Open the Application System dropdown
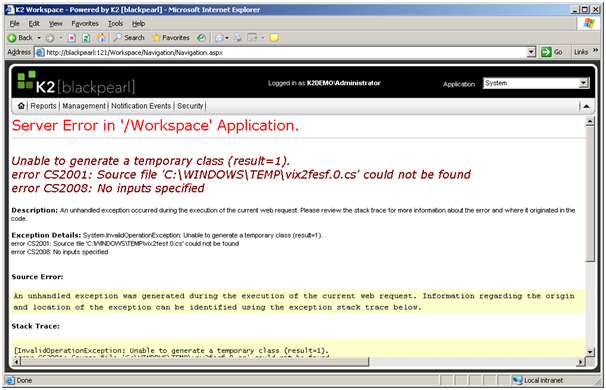Image resolution: width=606 pixels, height=390 pixels. click(584, 83)
